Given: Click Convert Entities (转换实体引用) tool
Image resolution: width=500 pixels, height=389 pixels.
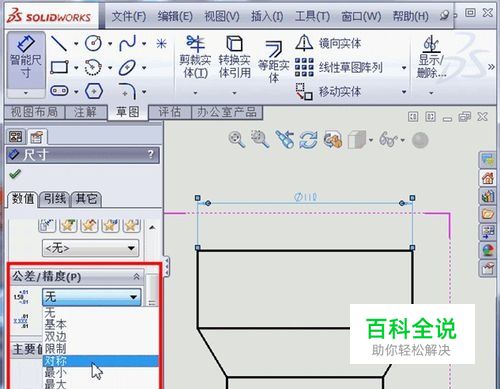Looking at the screenshot, I should (x=235, y=58).
